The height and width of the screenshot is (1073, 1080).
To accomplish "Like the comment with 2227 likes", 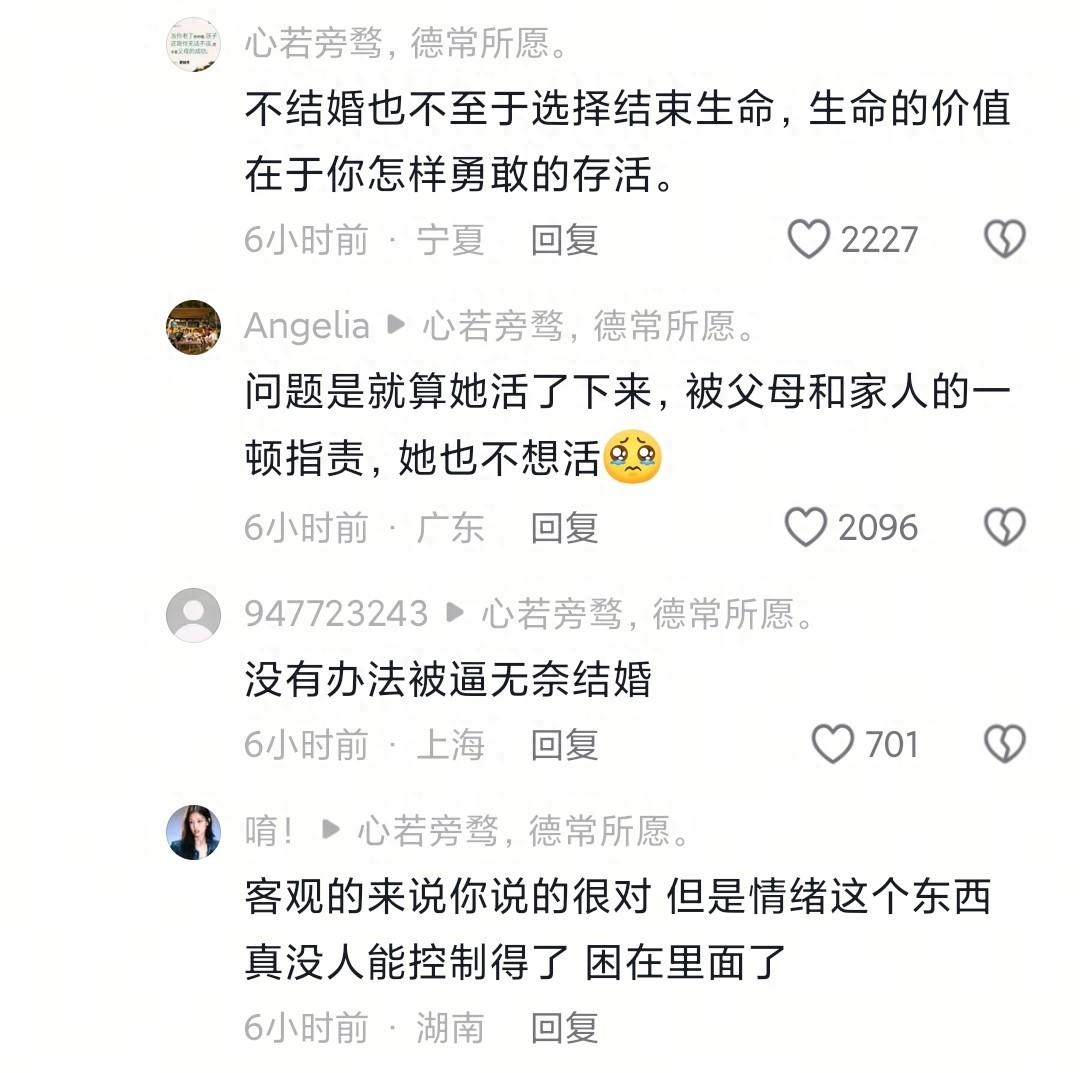I will pyautogui.click(x=809, y=240).
